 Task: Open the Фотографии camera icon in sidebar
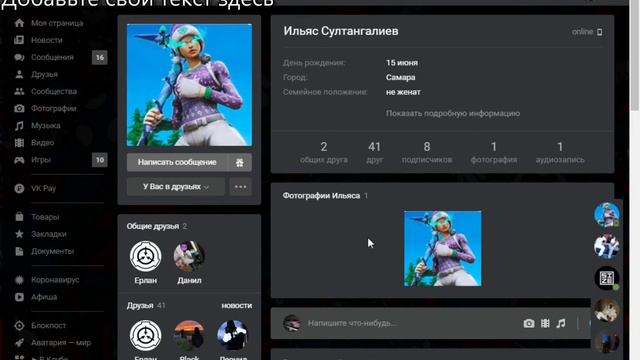click(x=19, y=109)
